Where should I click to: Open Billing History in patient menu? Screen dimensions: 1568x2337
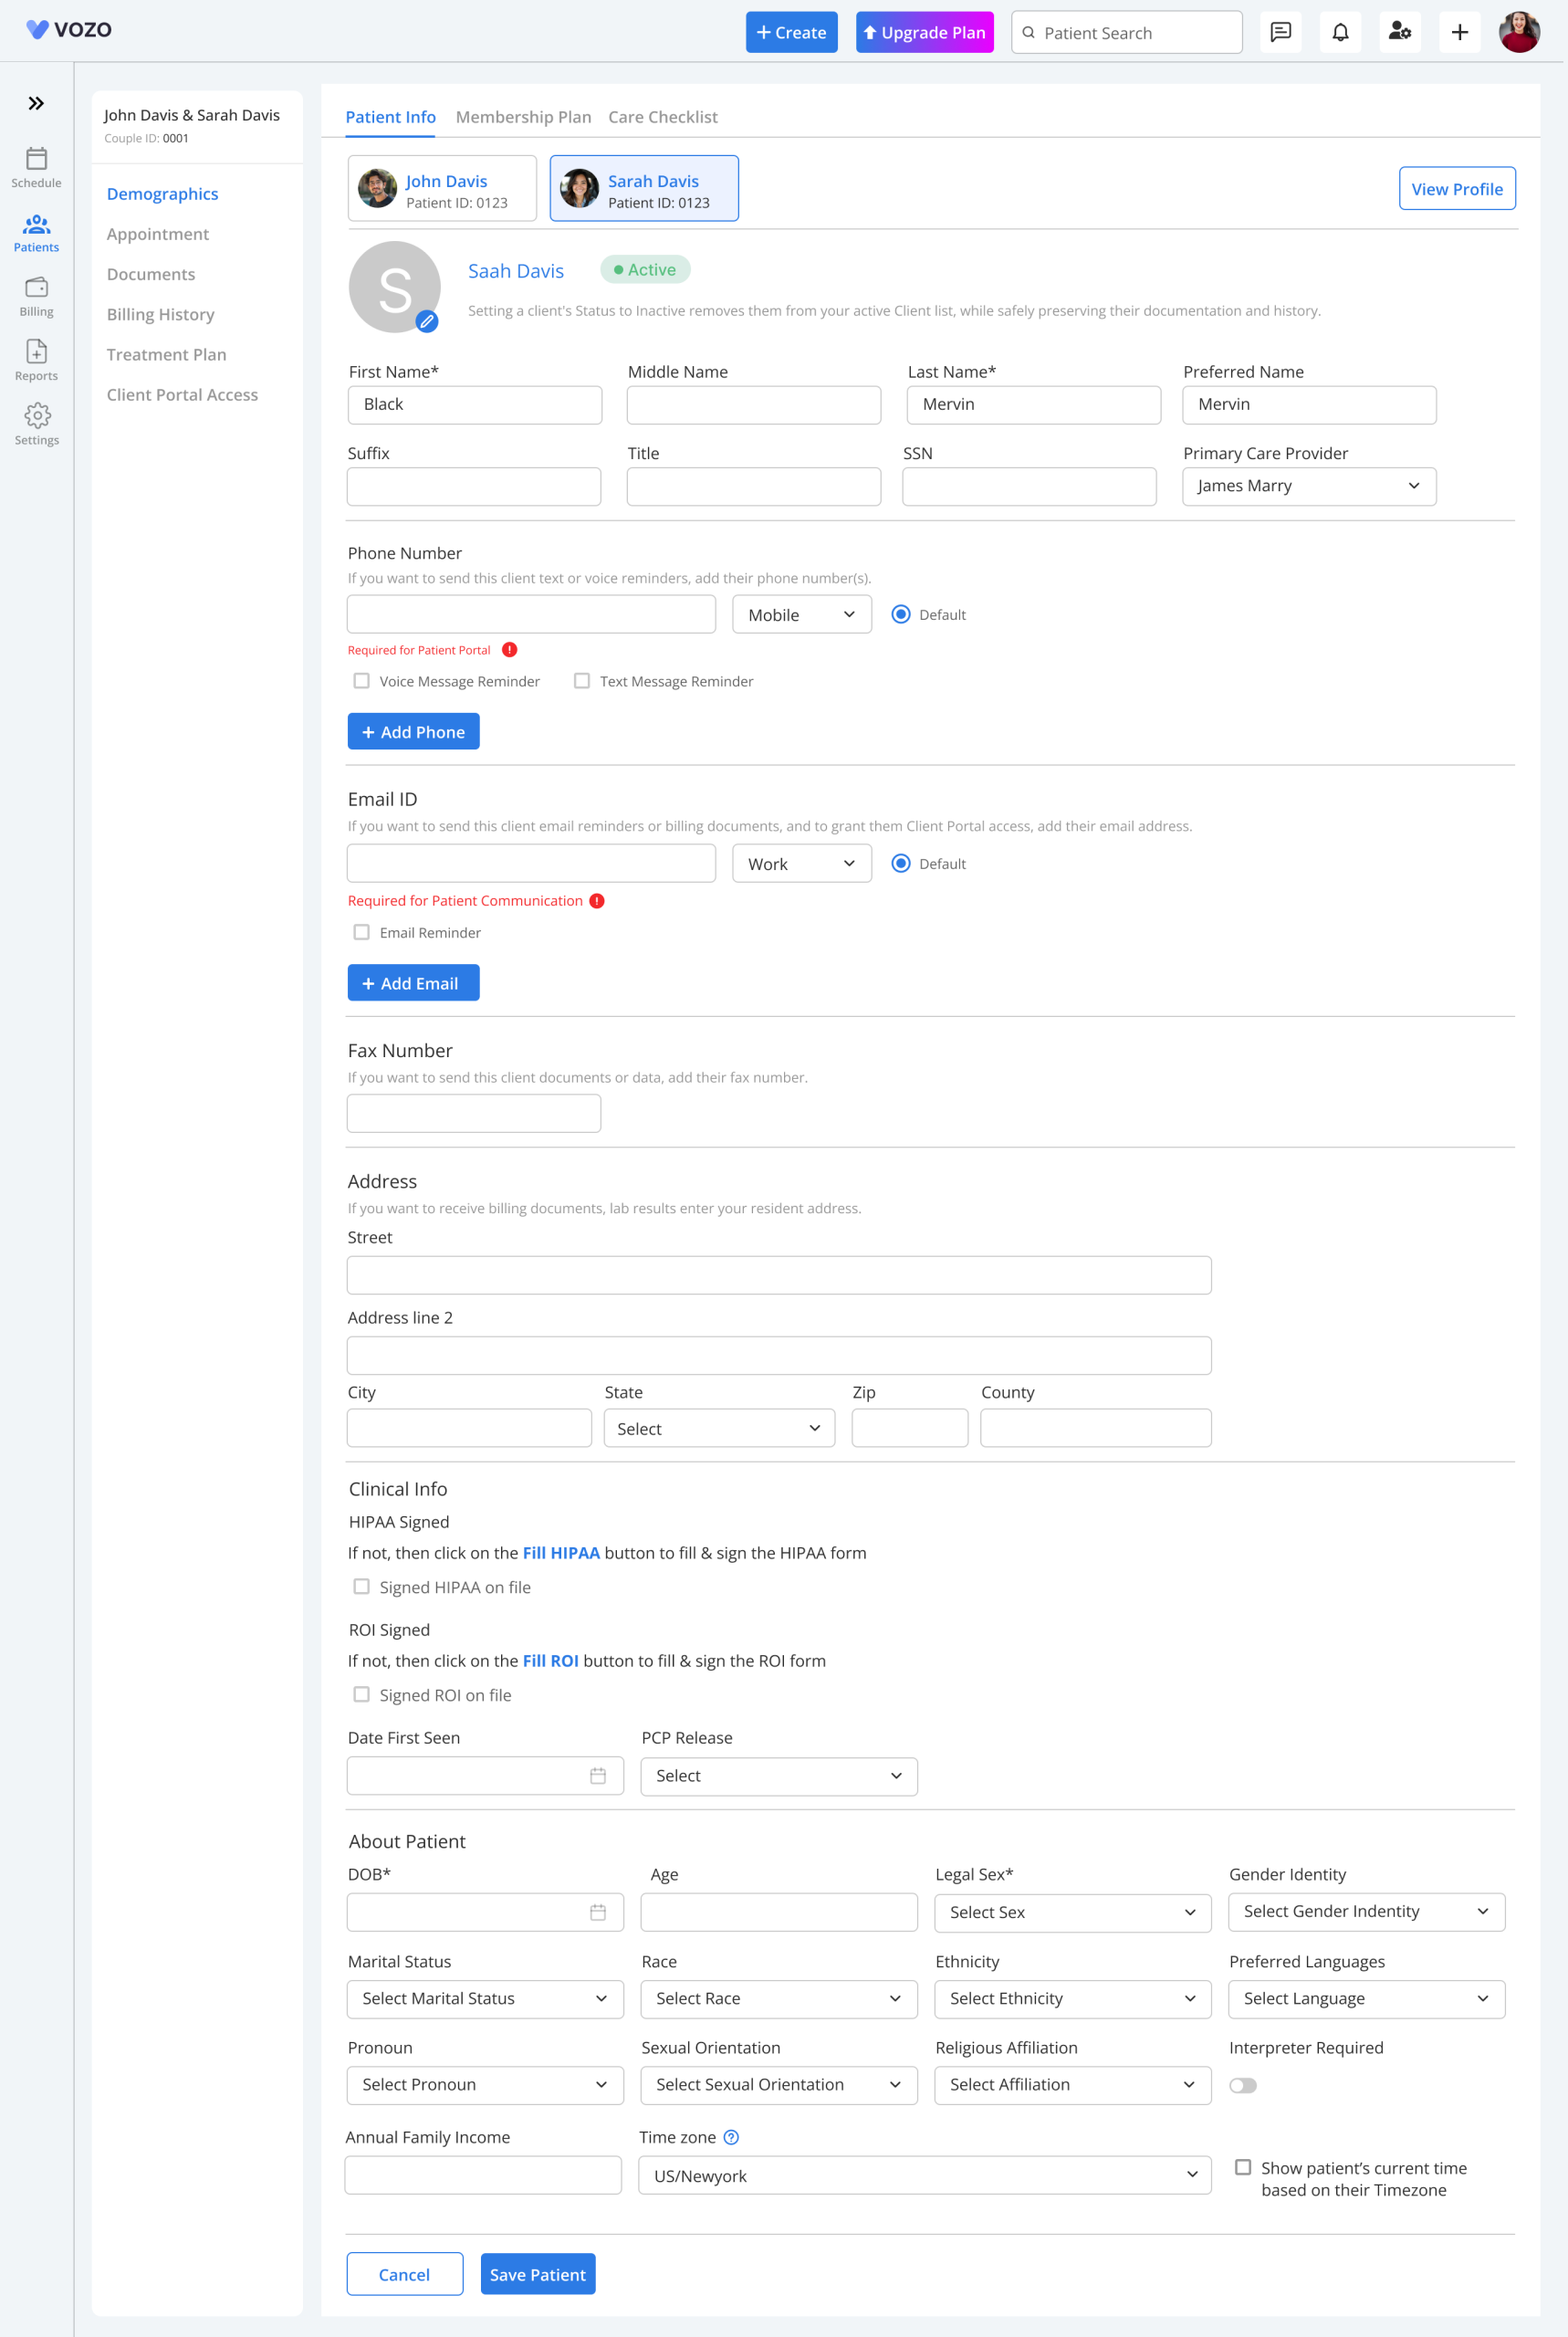point(161,314)
